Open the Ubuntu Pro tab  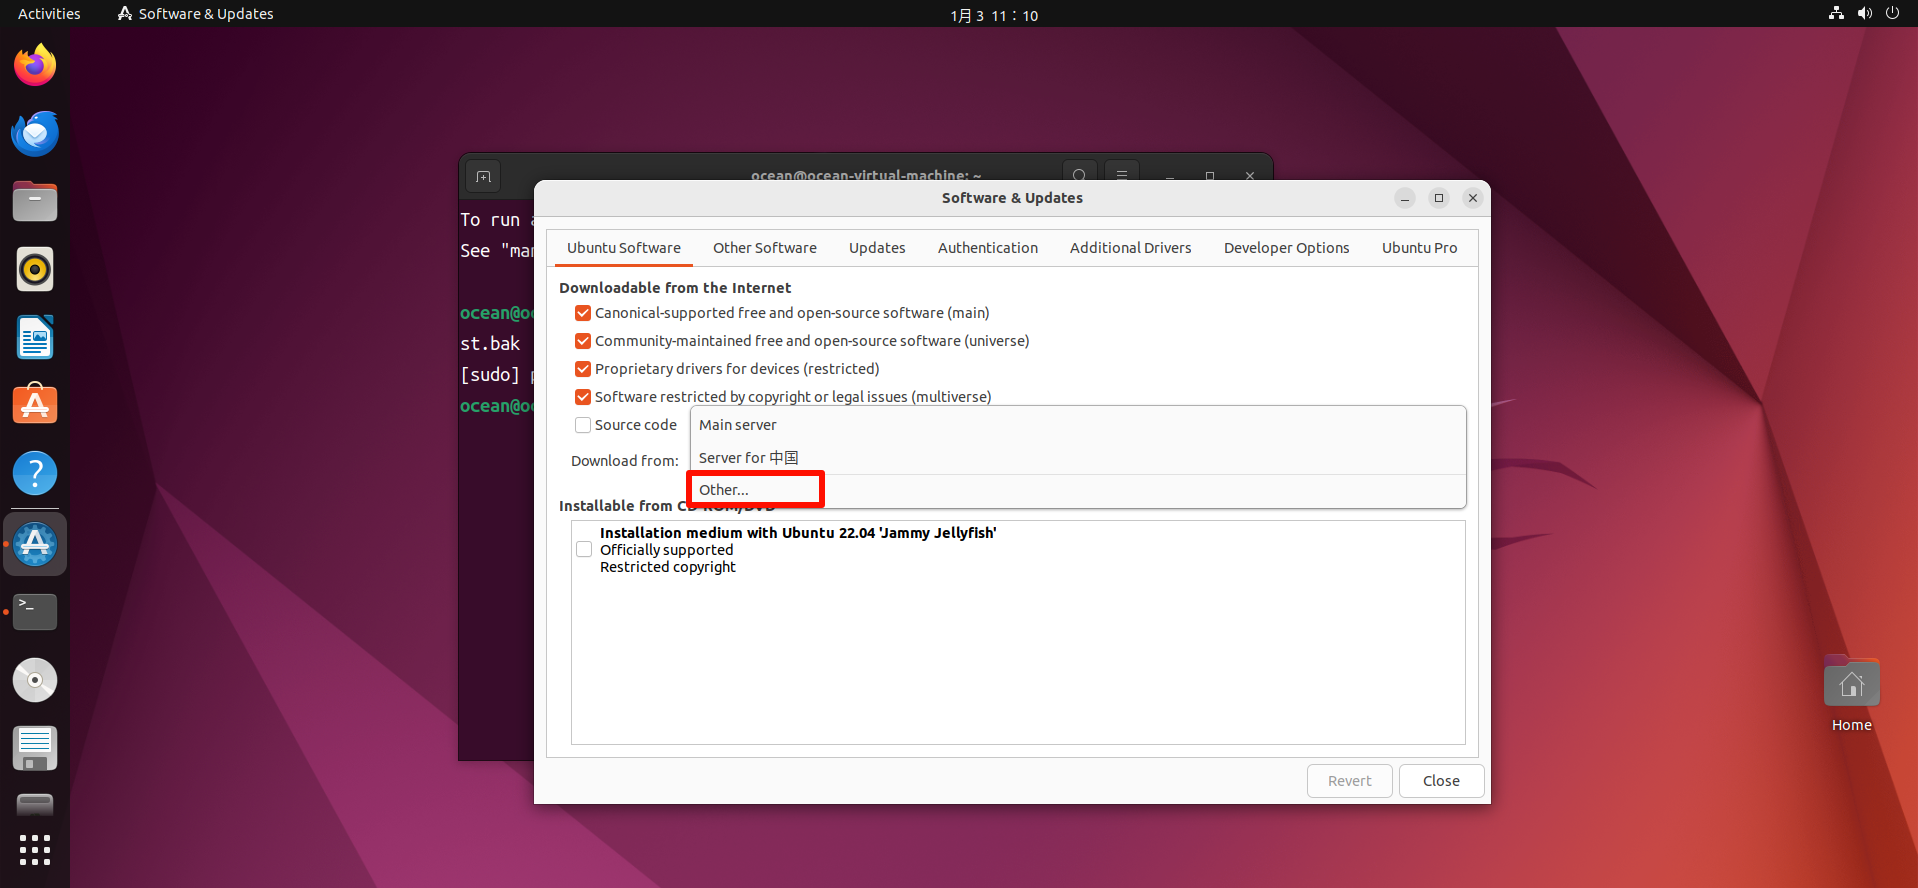[x=1420, y=248]
